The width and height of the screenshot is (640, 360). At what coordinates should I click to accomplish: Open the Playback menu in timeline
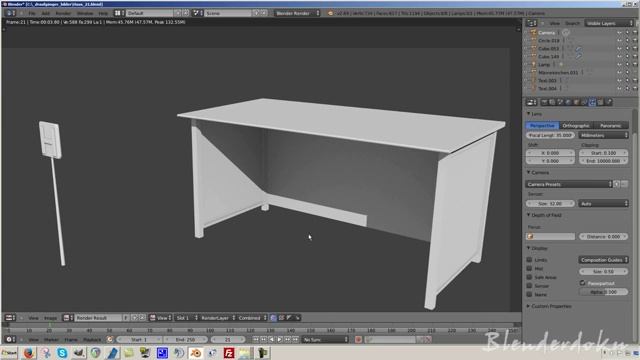(92, 339)
